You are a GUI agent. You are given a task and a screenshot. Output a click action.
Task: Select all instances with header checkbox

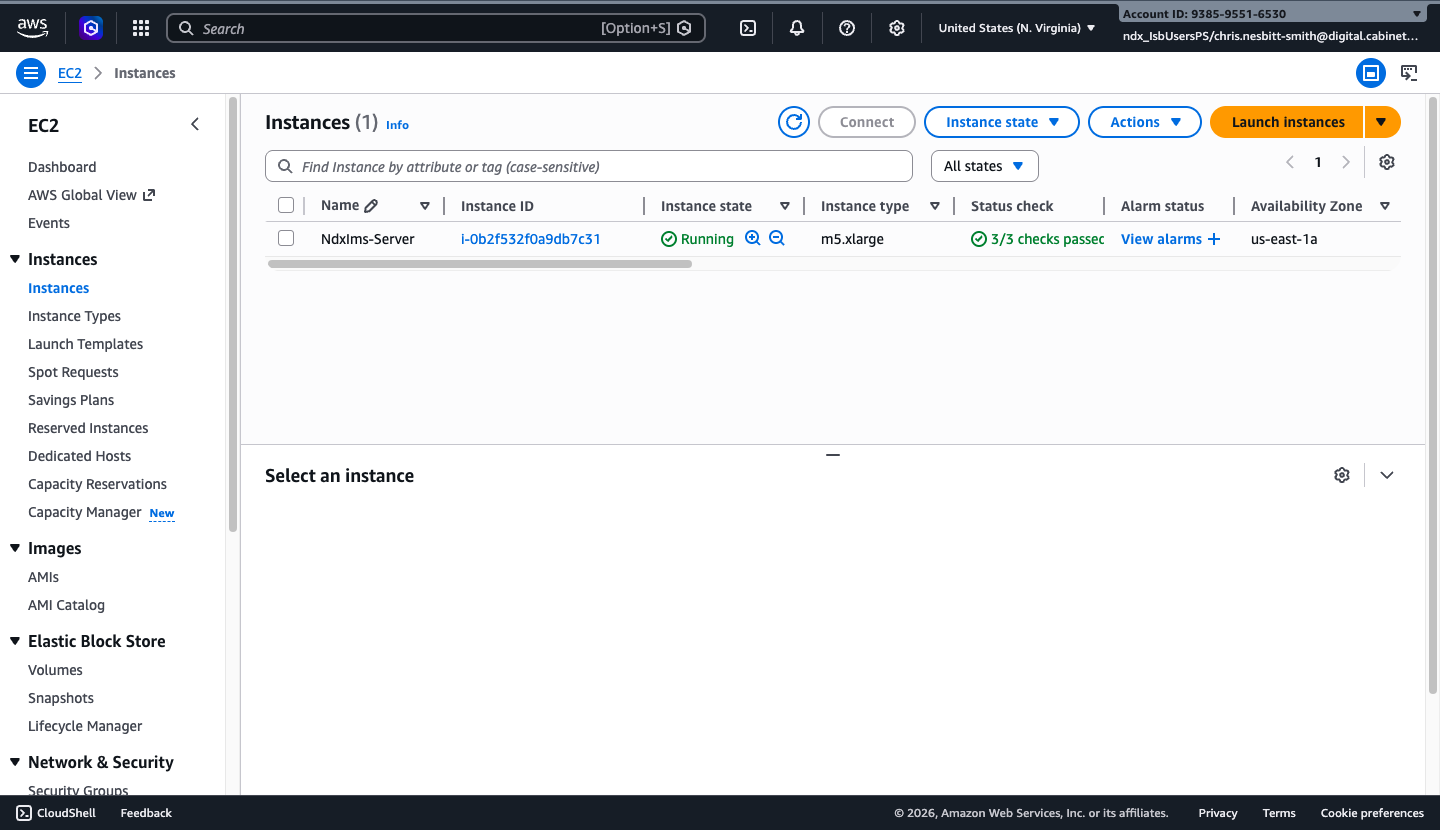(x=286, y=204)
